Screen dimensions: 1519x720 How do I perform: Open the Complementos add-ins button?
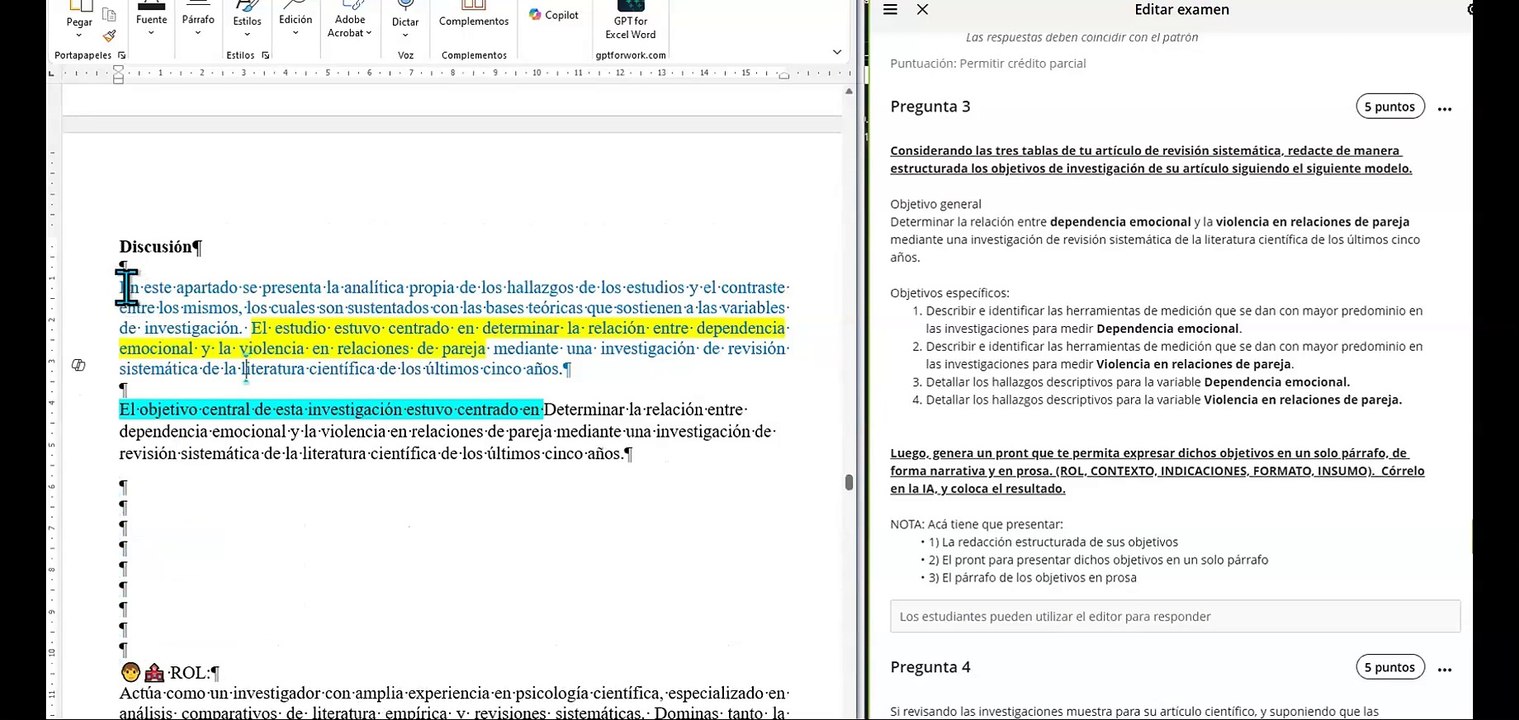click(474, 14)
